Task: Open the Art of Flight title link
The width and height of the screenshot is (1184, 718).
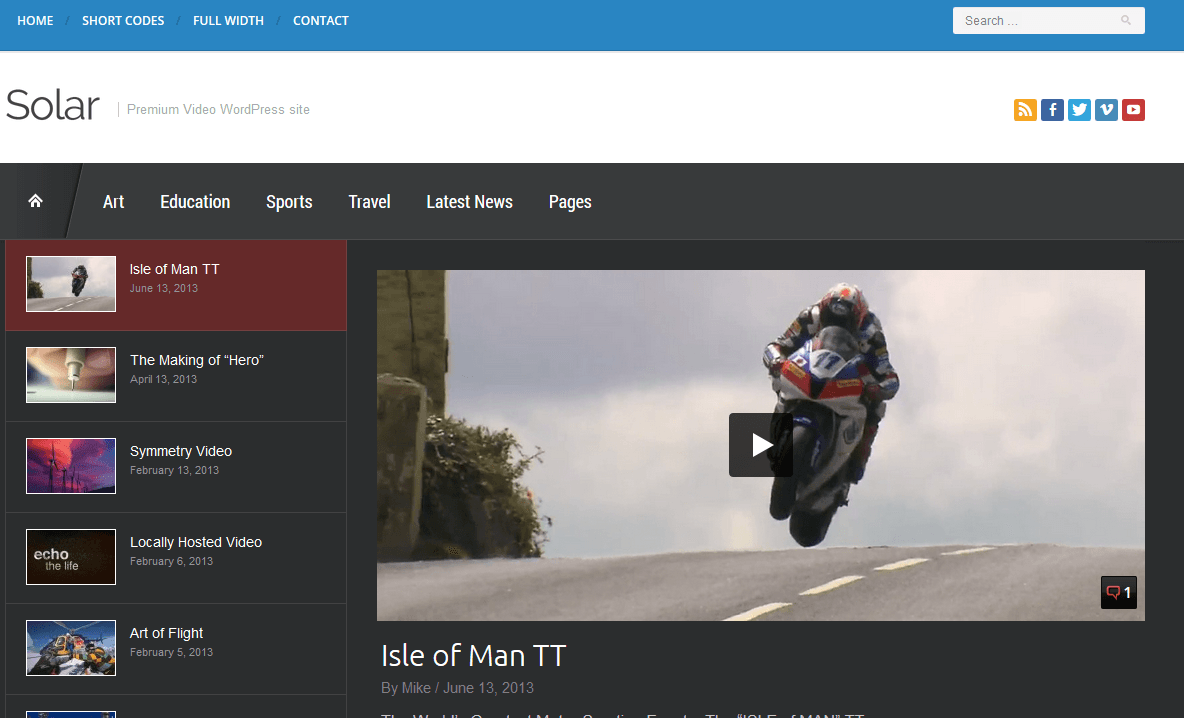Action: (166, 633)
